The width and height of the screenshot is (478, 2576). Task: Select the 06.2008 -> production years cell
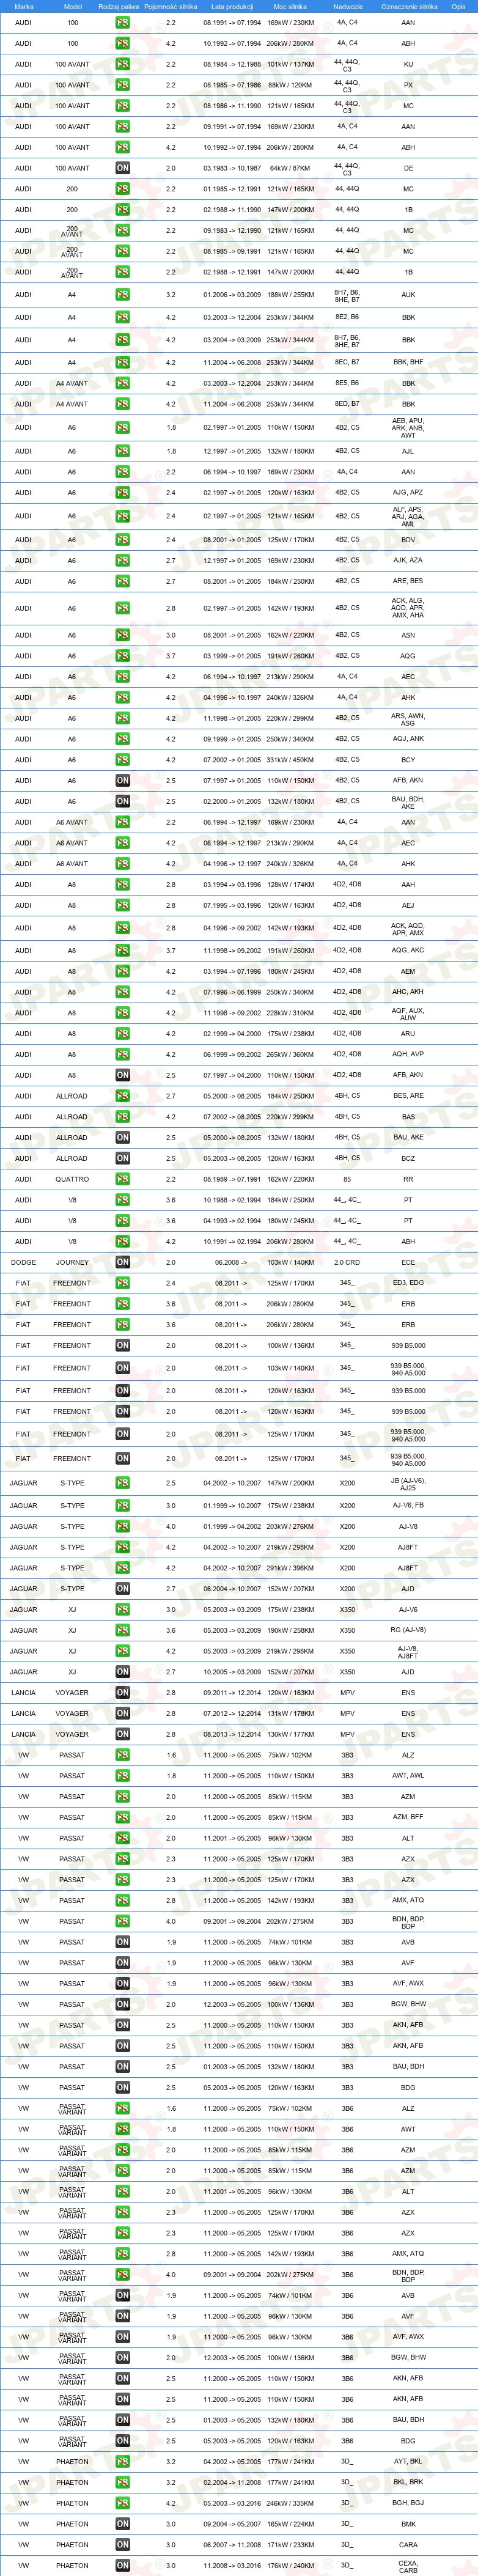point(232,1262)
